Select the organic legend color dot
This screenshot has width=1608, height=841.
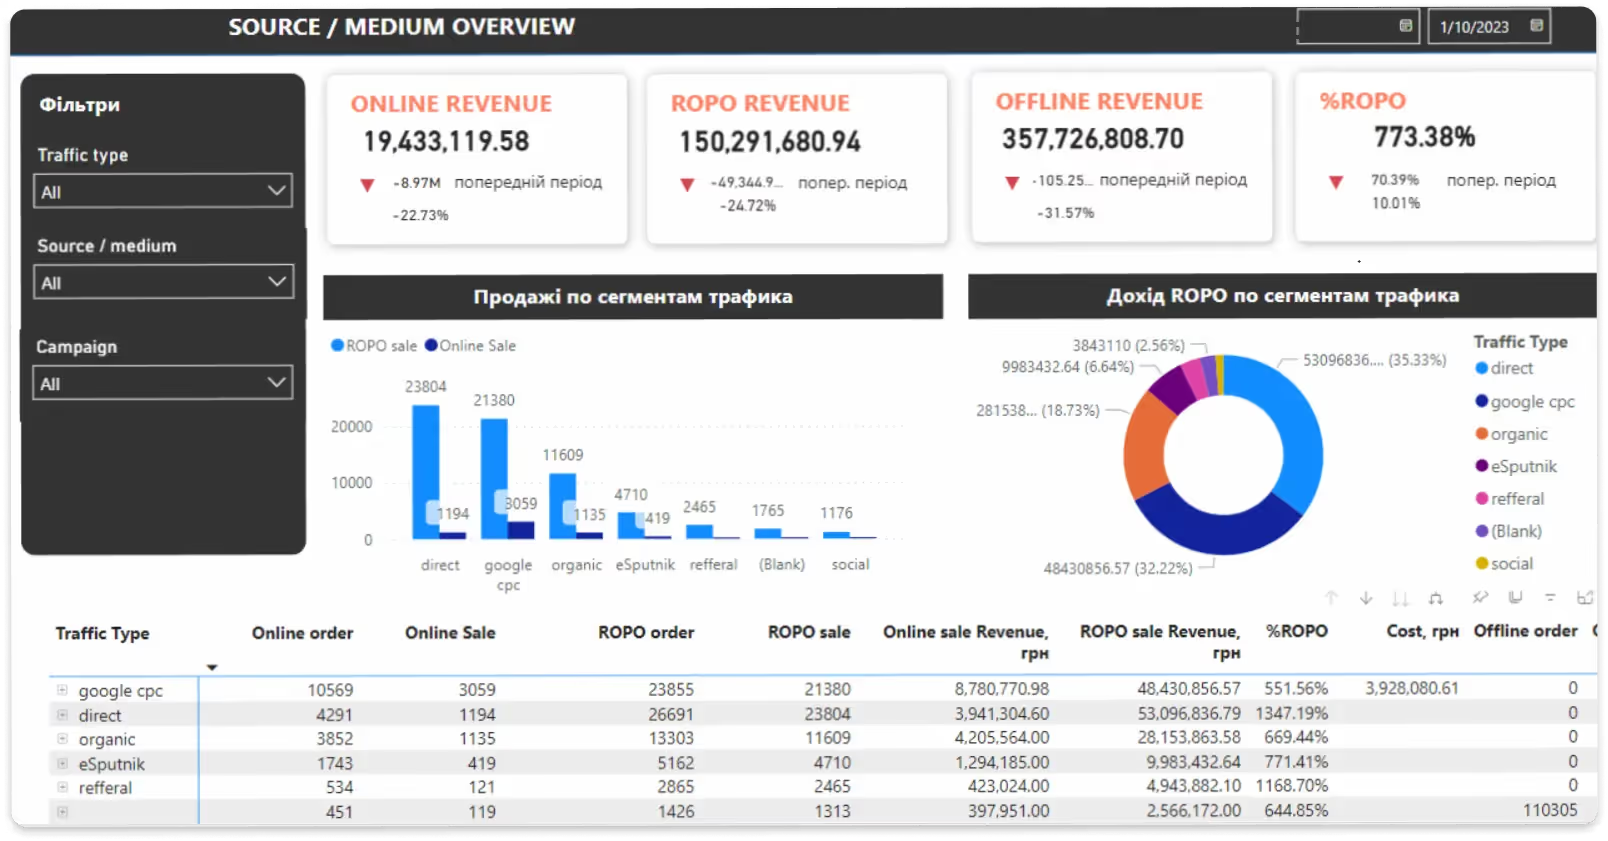coord(1482,434)
